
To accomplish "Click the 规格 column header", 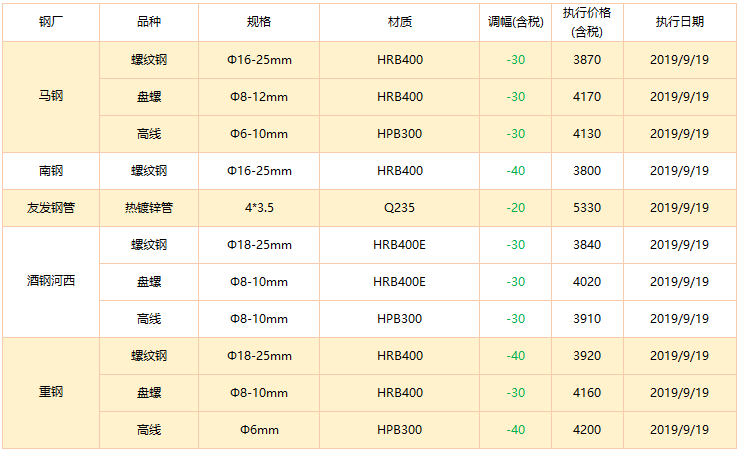I will click(259, 22).
